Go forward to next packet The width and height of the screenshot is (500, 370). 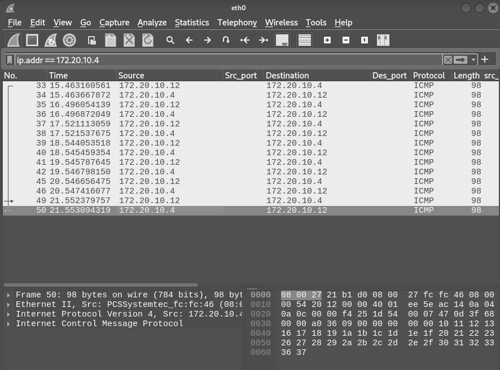[x=207, y=40]
